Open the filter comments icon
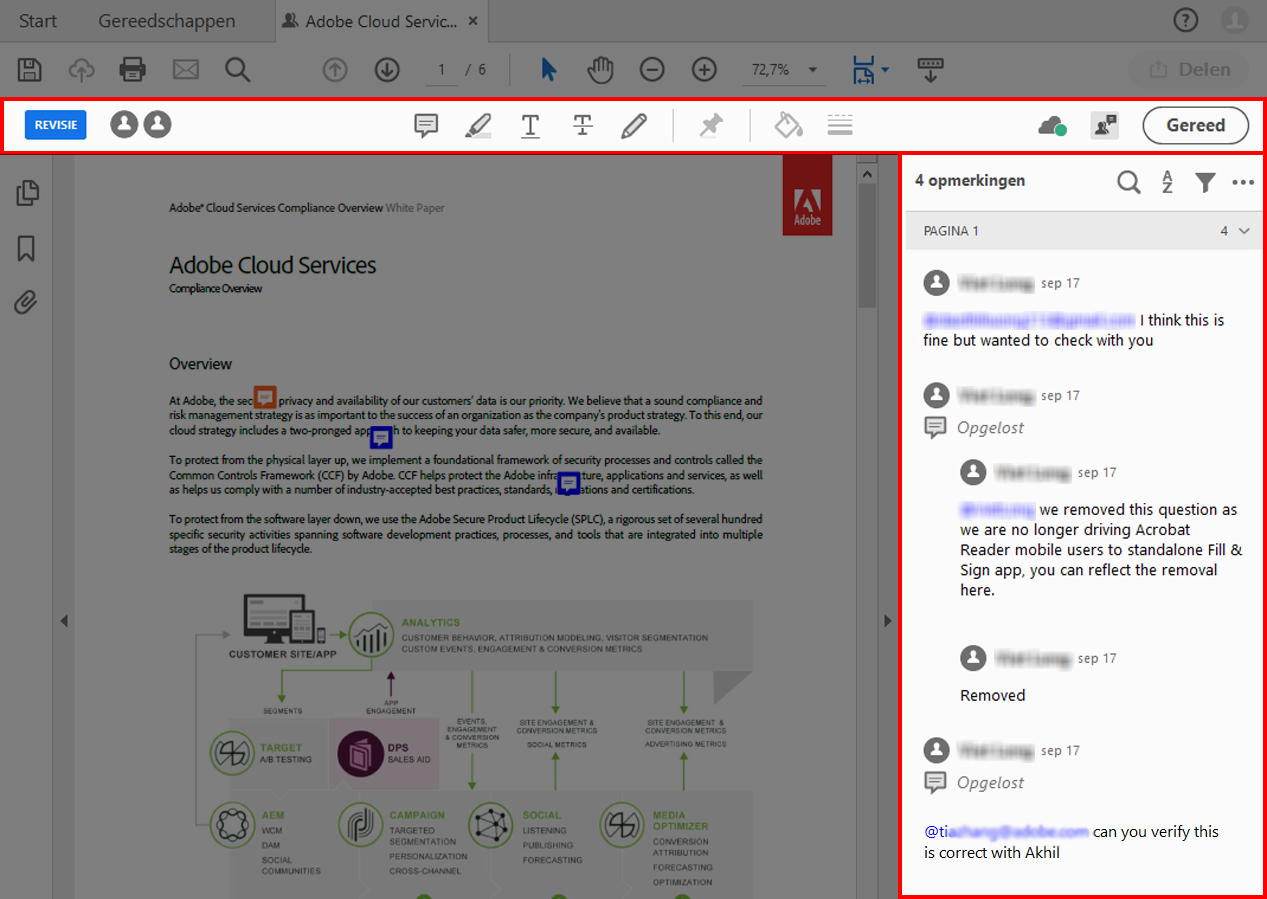The height and width of the screenshot is (899, 1267). click(x=1205, y=183)
